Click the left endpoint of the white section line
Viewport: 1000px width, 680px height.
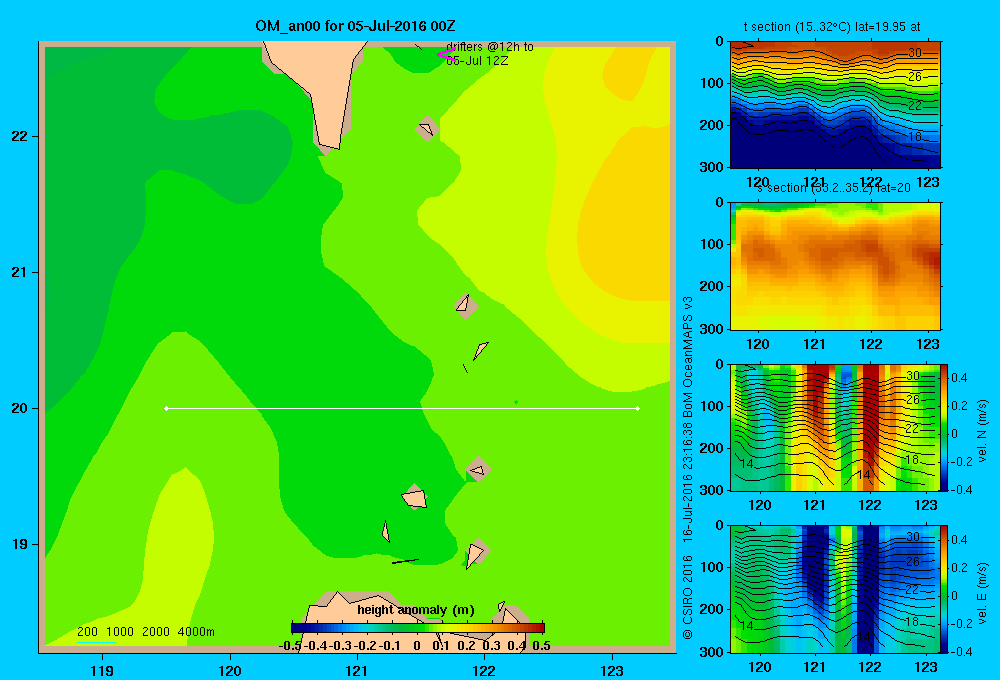click(166, 408)
